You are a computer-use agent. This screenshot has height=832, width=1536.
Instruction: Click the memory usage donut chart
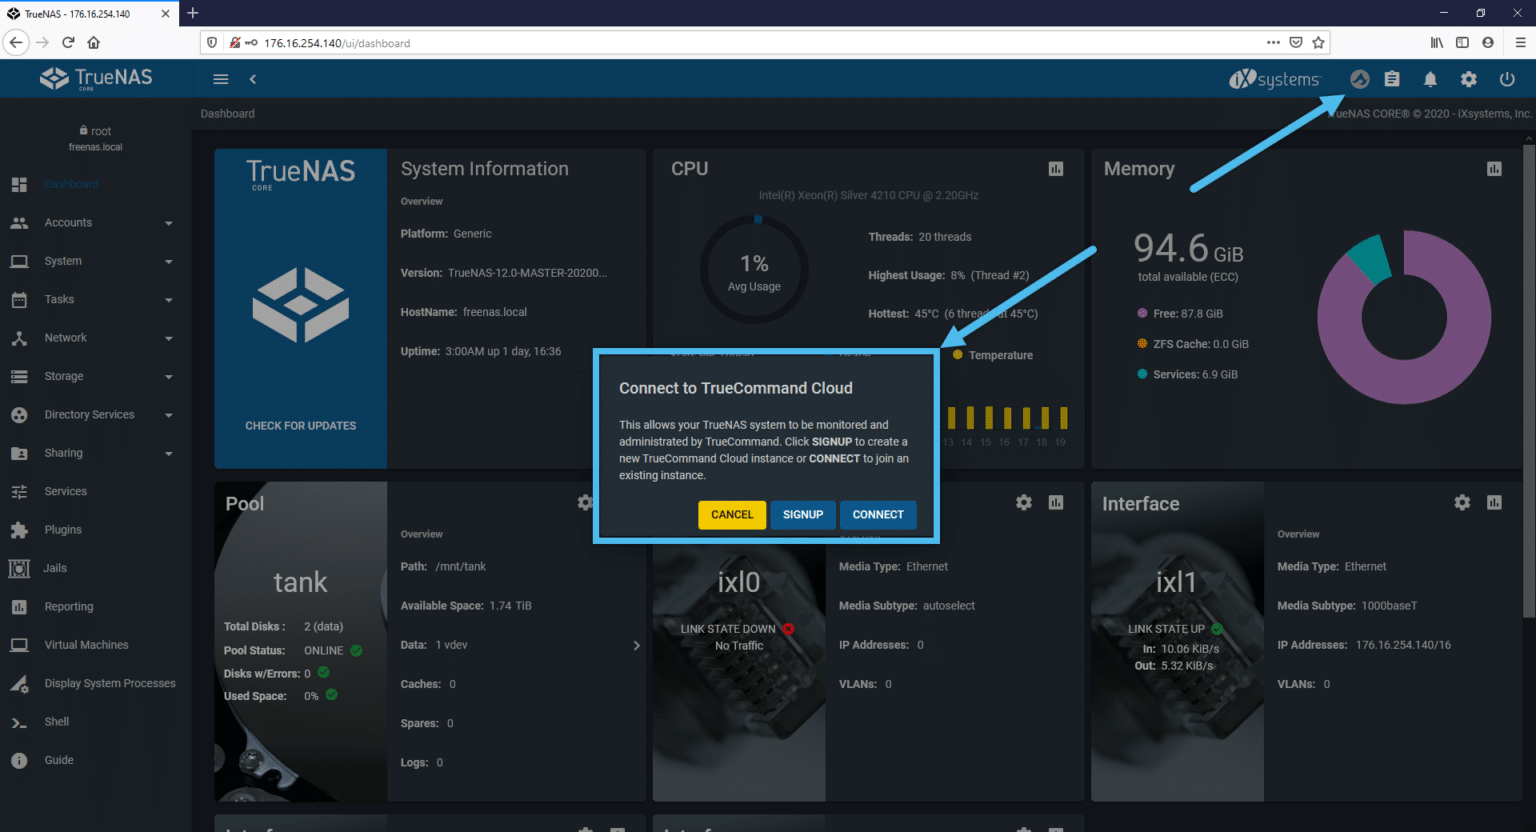pyautogui.click(x=1404, y=317)
